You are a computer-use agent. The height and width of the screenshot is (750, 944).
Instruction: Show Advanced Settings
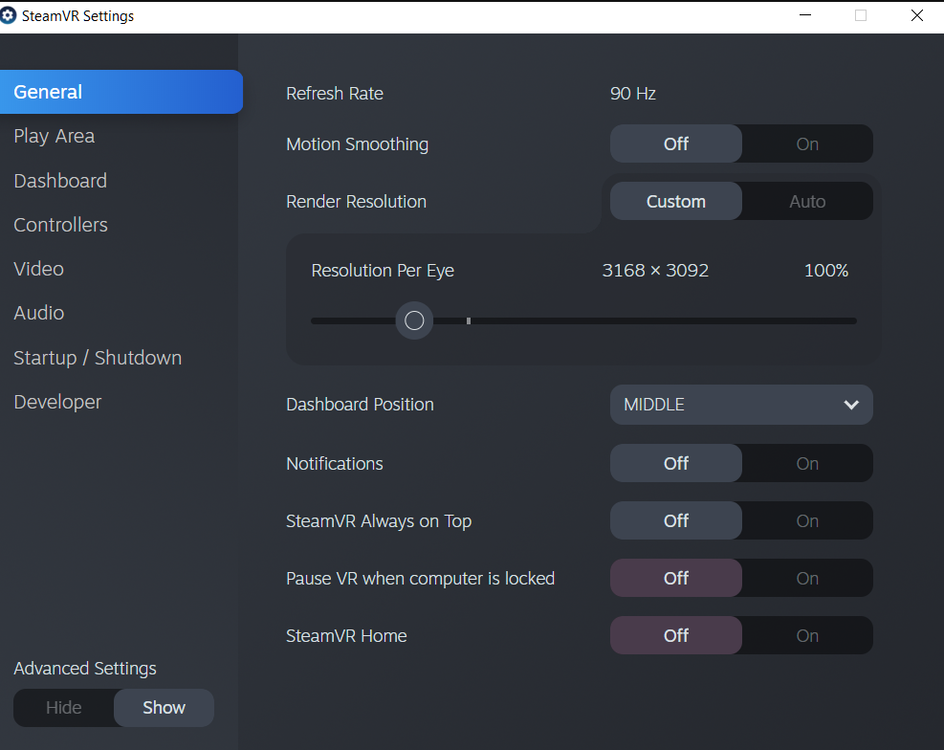click(x=163, y=707)
